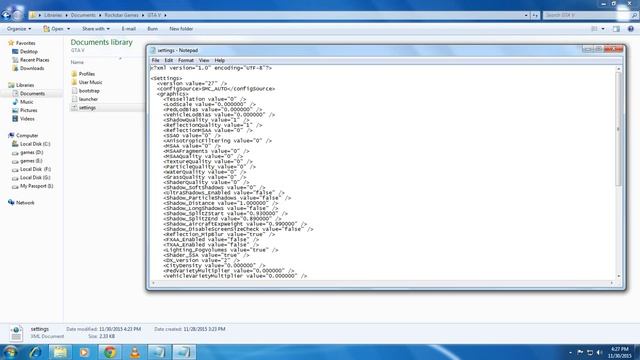The width and height of the screenshot is (640, 360).
Task: Click New folder in Explorer toolbar
Action: coord(181,29)
